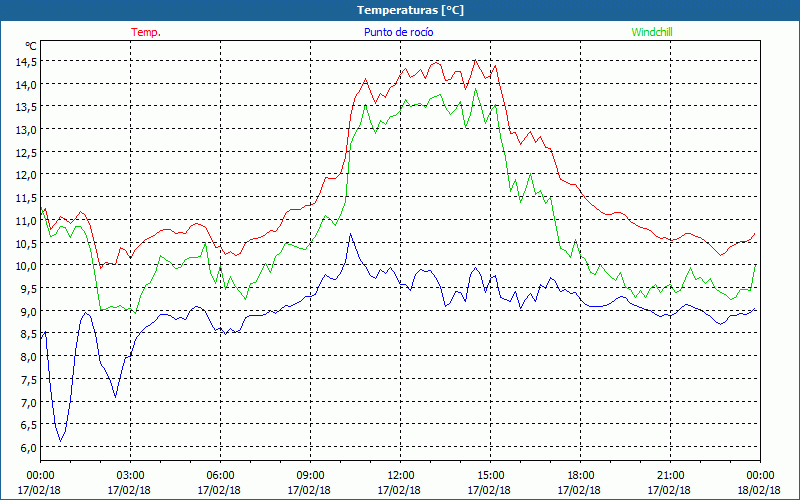The image size is (800, 500).
Task: Click the 03:00 time axis label
Action: [x=130, y=476]
